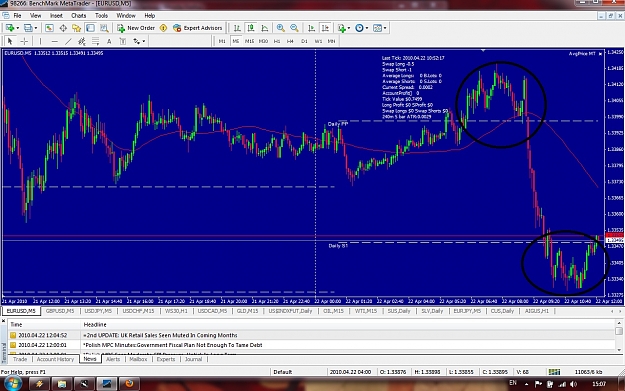Screen dimensions: 625x391
Task: Open the Periods clock icon
Action: 360,28
